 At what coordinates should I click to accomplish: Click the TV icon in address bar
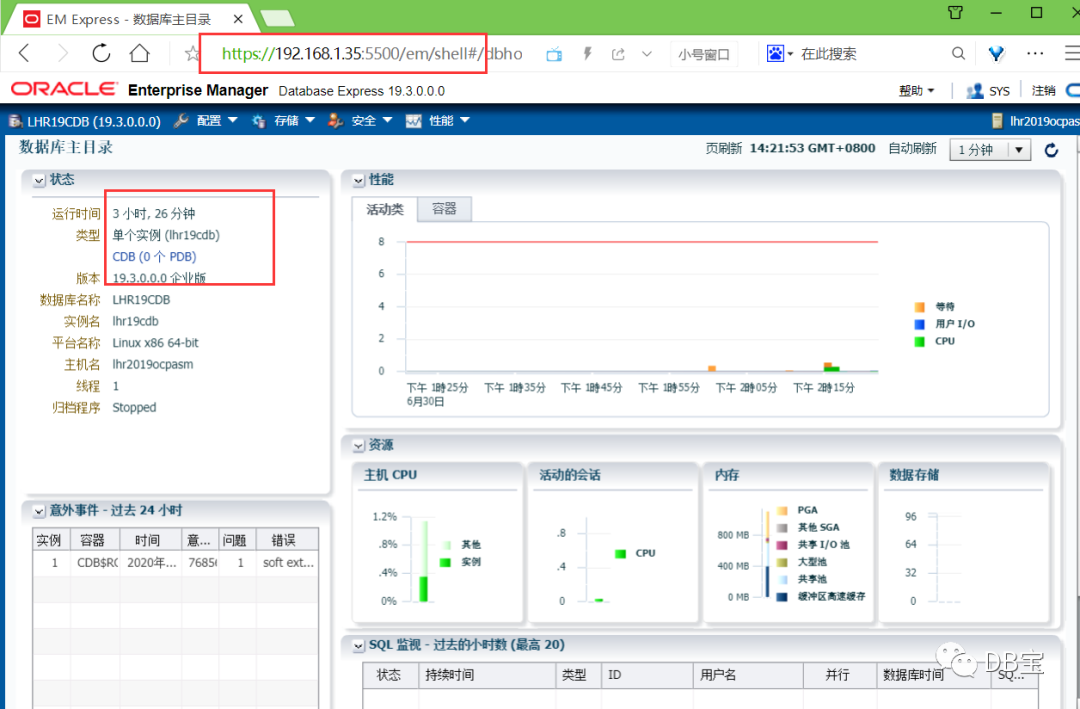coord(554,54)
